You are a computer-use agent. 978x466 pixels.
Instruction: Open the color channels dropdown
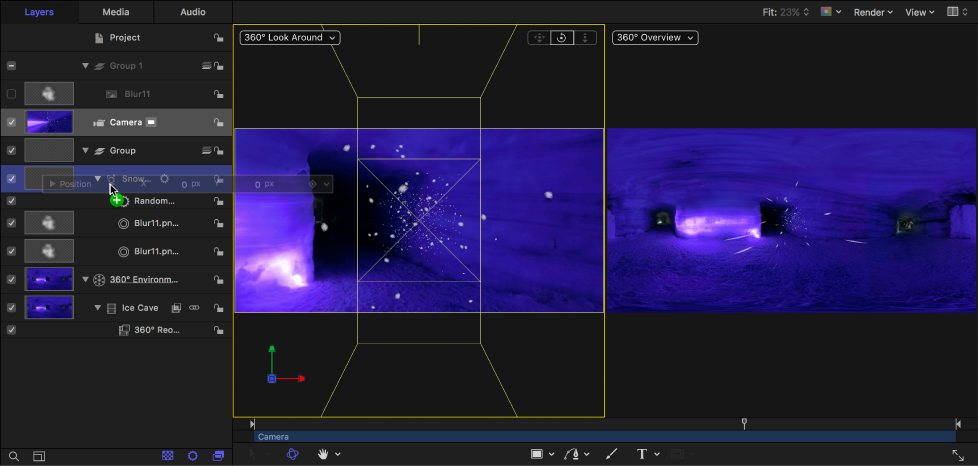[x=831, y=12]
